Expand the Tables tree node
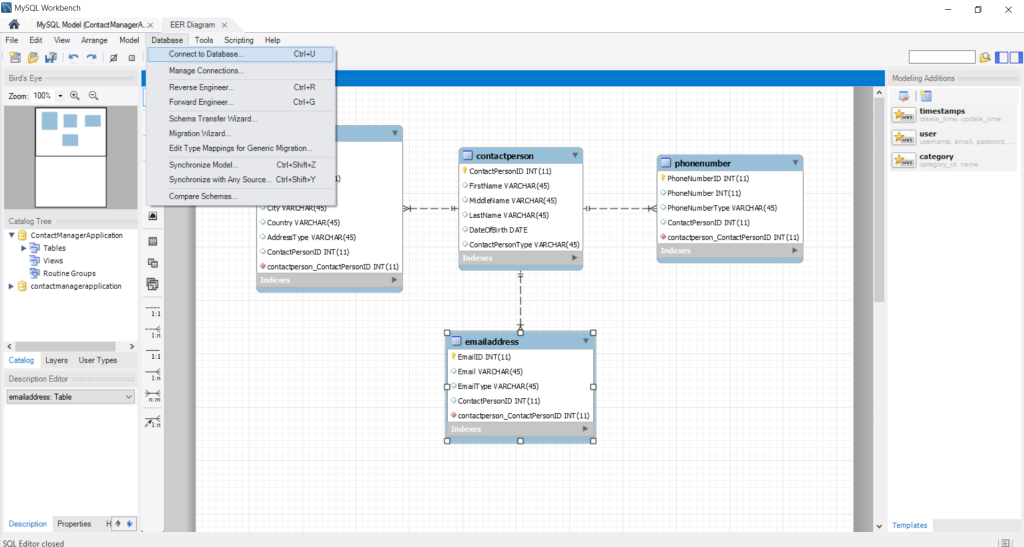Screen dimensions: 1024x547 [x=24, y=248]
